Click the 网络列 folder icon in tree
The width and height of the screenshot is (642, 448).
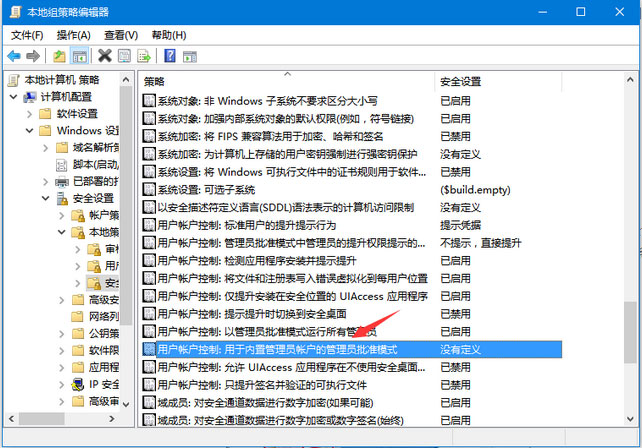77,316
